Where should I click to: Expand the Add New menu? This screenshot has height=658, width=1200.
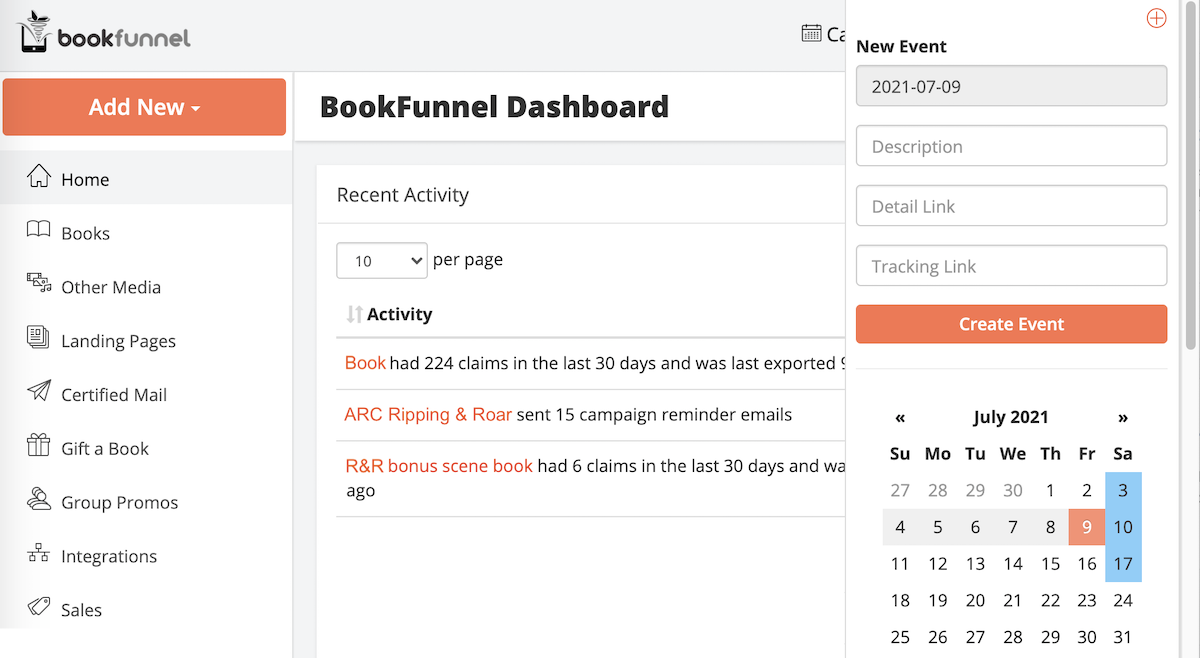tap(144, 106)
